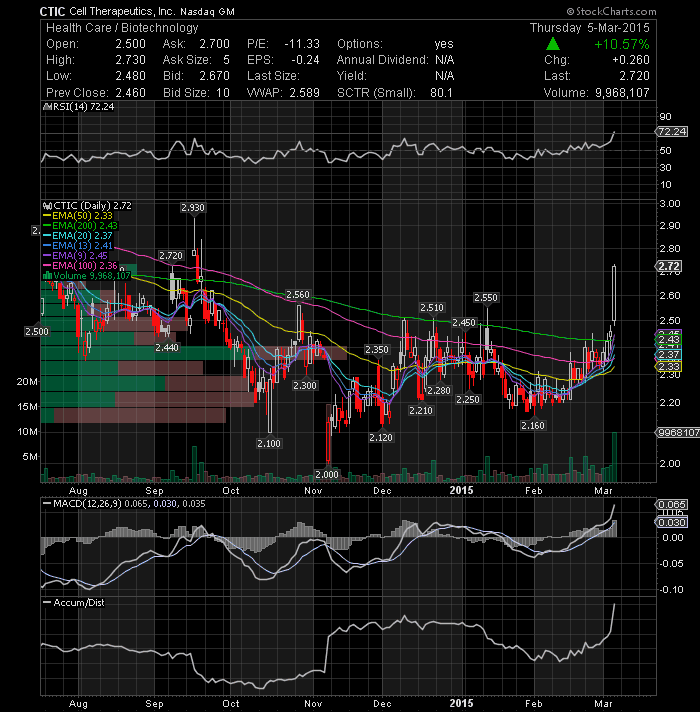Click the Options value 'yes'
Image resolution: width=700 pixels, height=712 pixels.
[444, 44]
